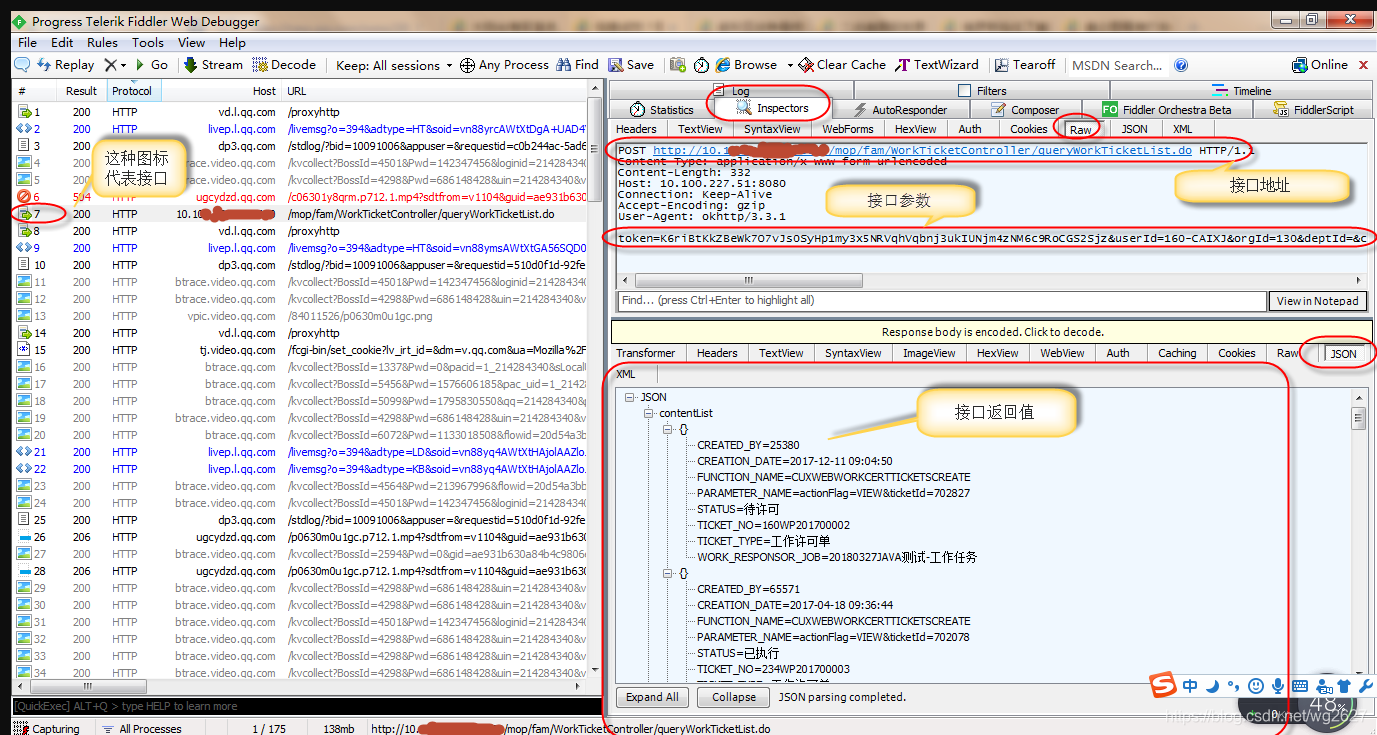Click the Tearoff toolbar button
Screen dimensions: 1377x735
[x=1025, y=65]
